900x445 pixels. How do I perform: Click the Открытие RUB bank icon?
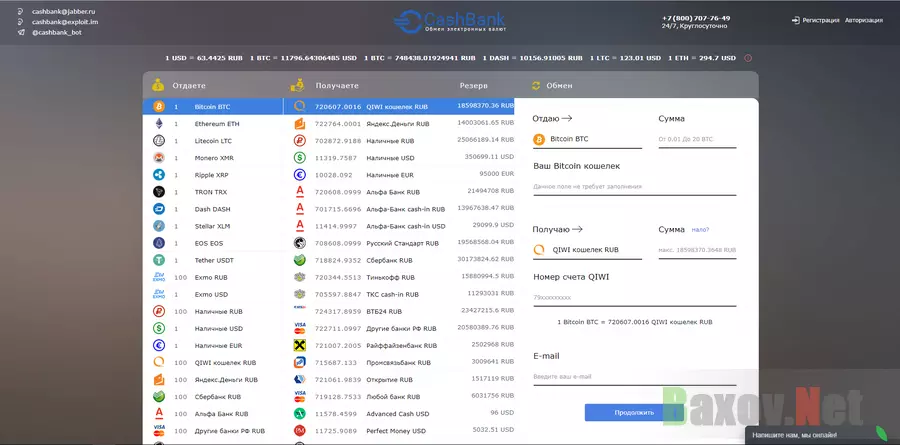pyautogui.click(x=300, y=380)
